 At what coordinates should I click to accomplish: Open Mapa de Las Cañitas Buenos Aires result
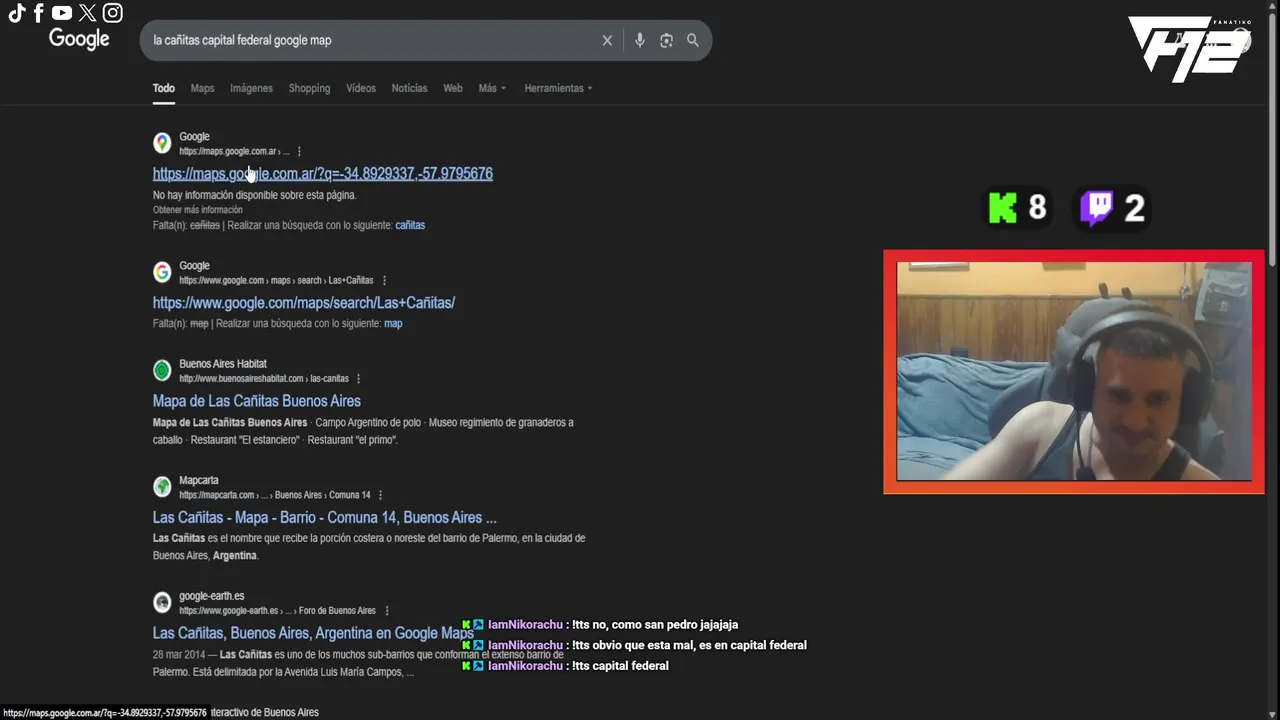257,401
